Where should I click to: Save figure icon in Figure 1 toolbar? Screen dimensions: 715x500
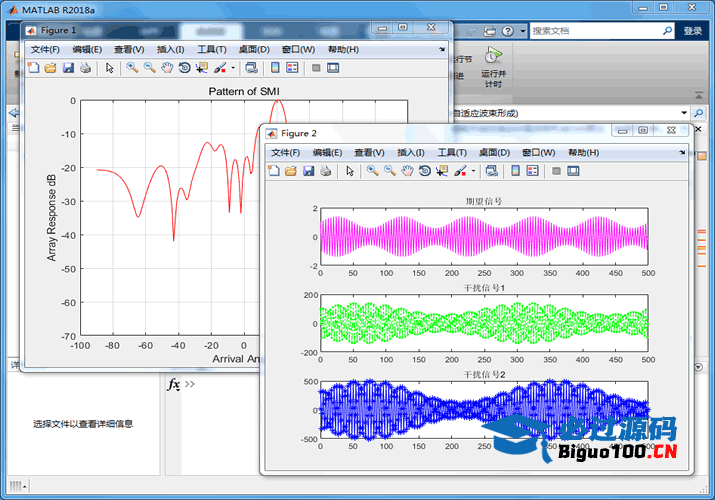68,68
